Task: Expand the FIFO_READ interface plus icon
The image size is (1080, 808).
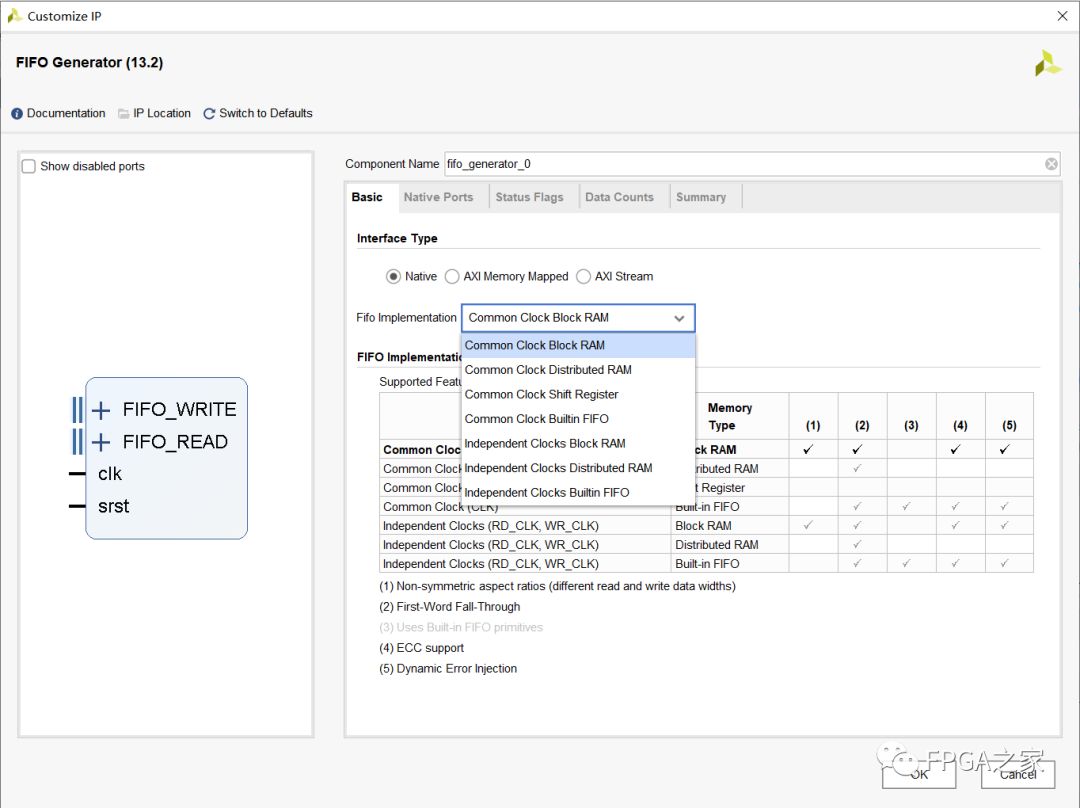Action: (x=101, y=442)
